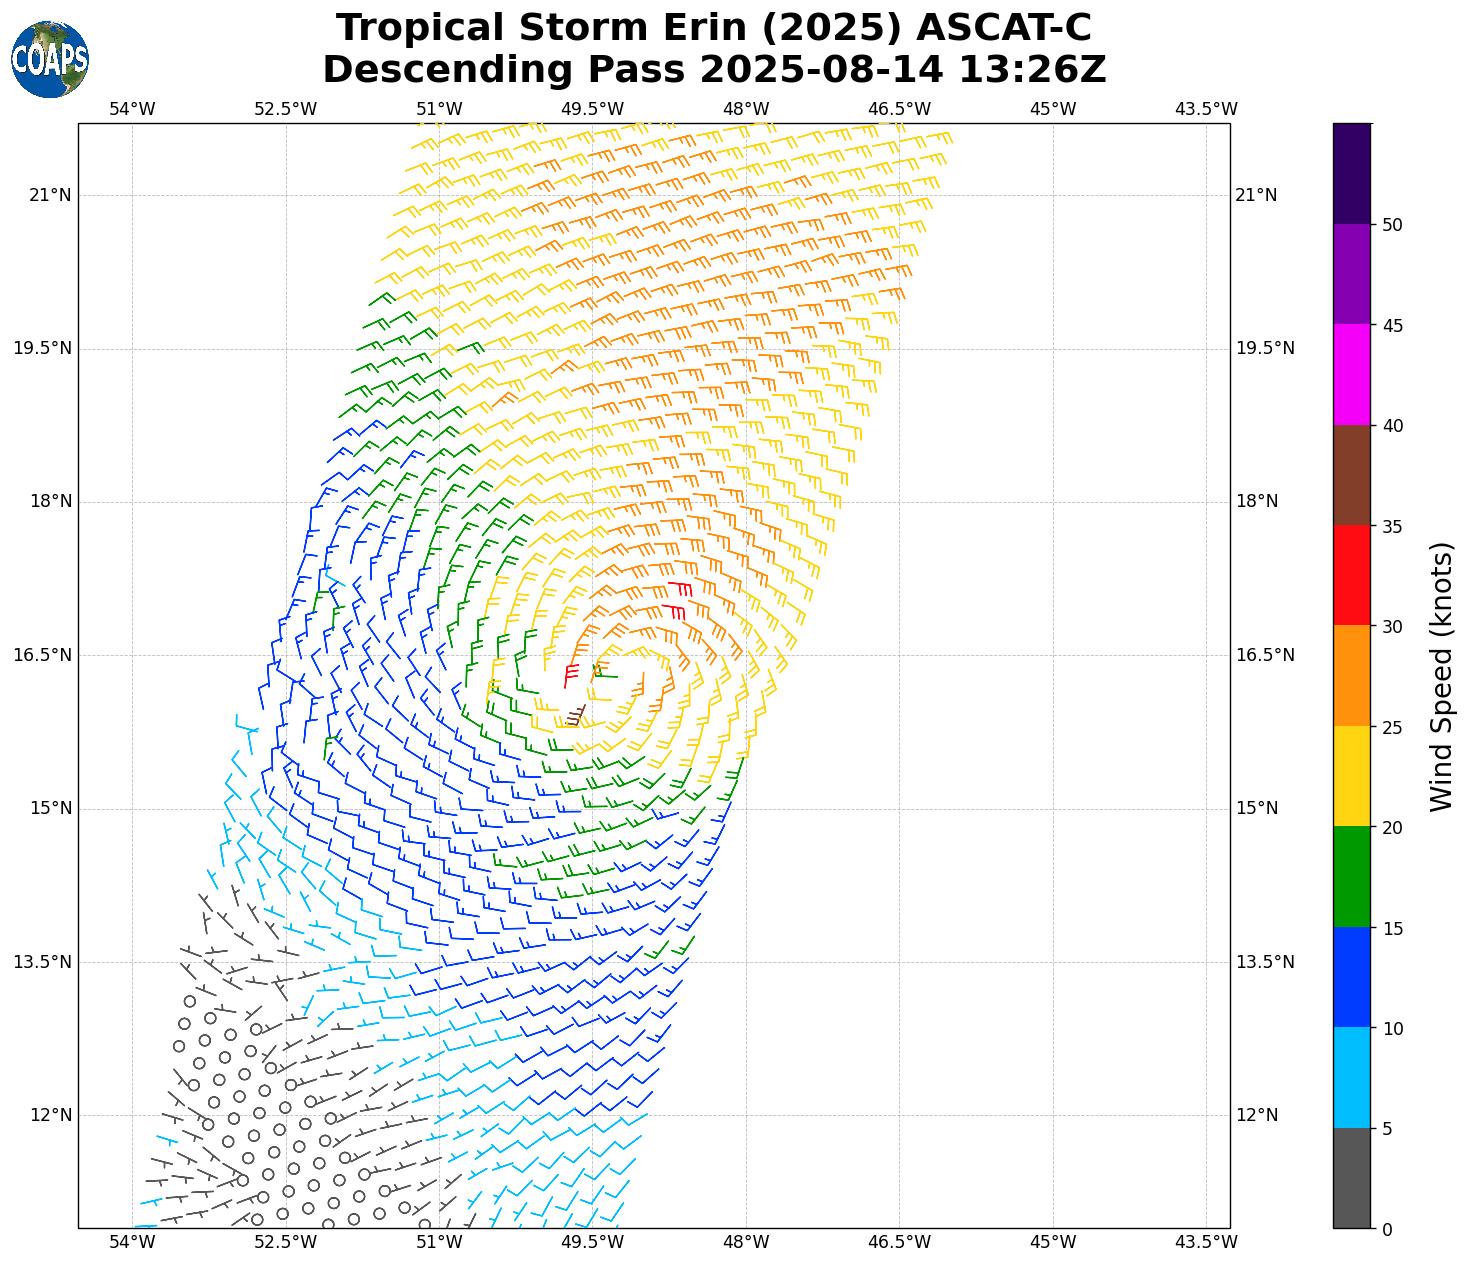This screenshot has width=1470, height=1264.
Task: Select the dark purple top colorbar segment
Action: click(x=1351, y=173)
